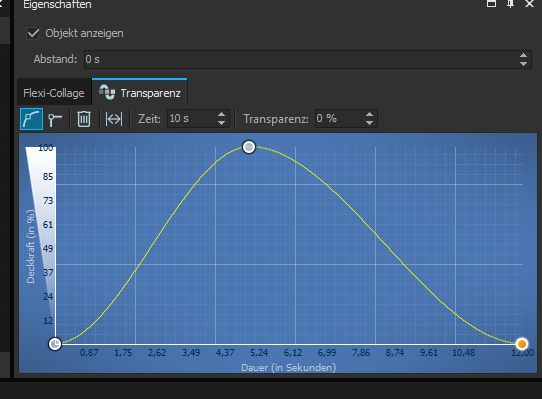The image size is (542, 399).
Task: Pin the Eigenschaften panel
Action: [510, 4]
